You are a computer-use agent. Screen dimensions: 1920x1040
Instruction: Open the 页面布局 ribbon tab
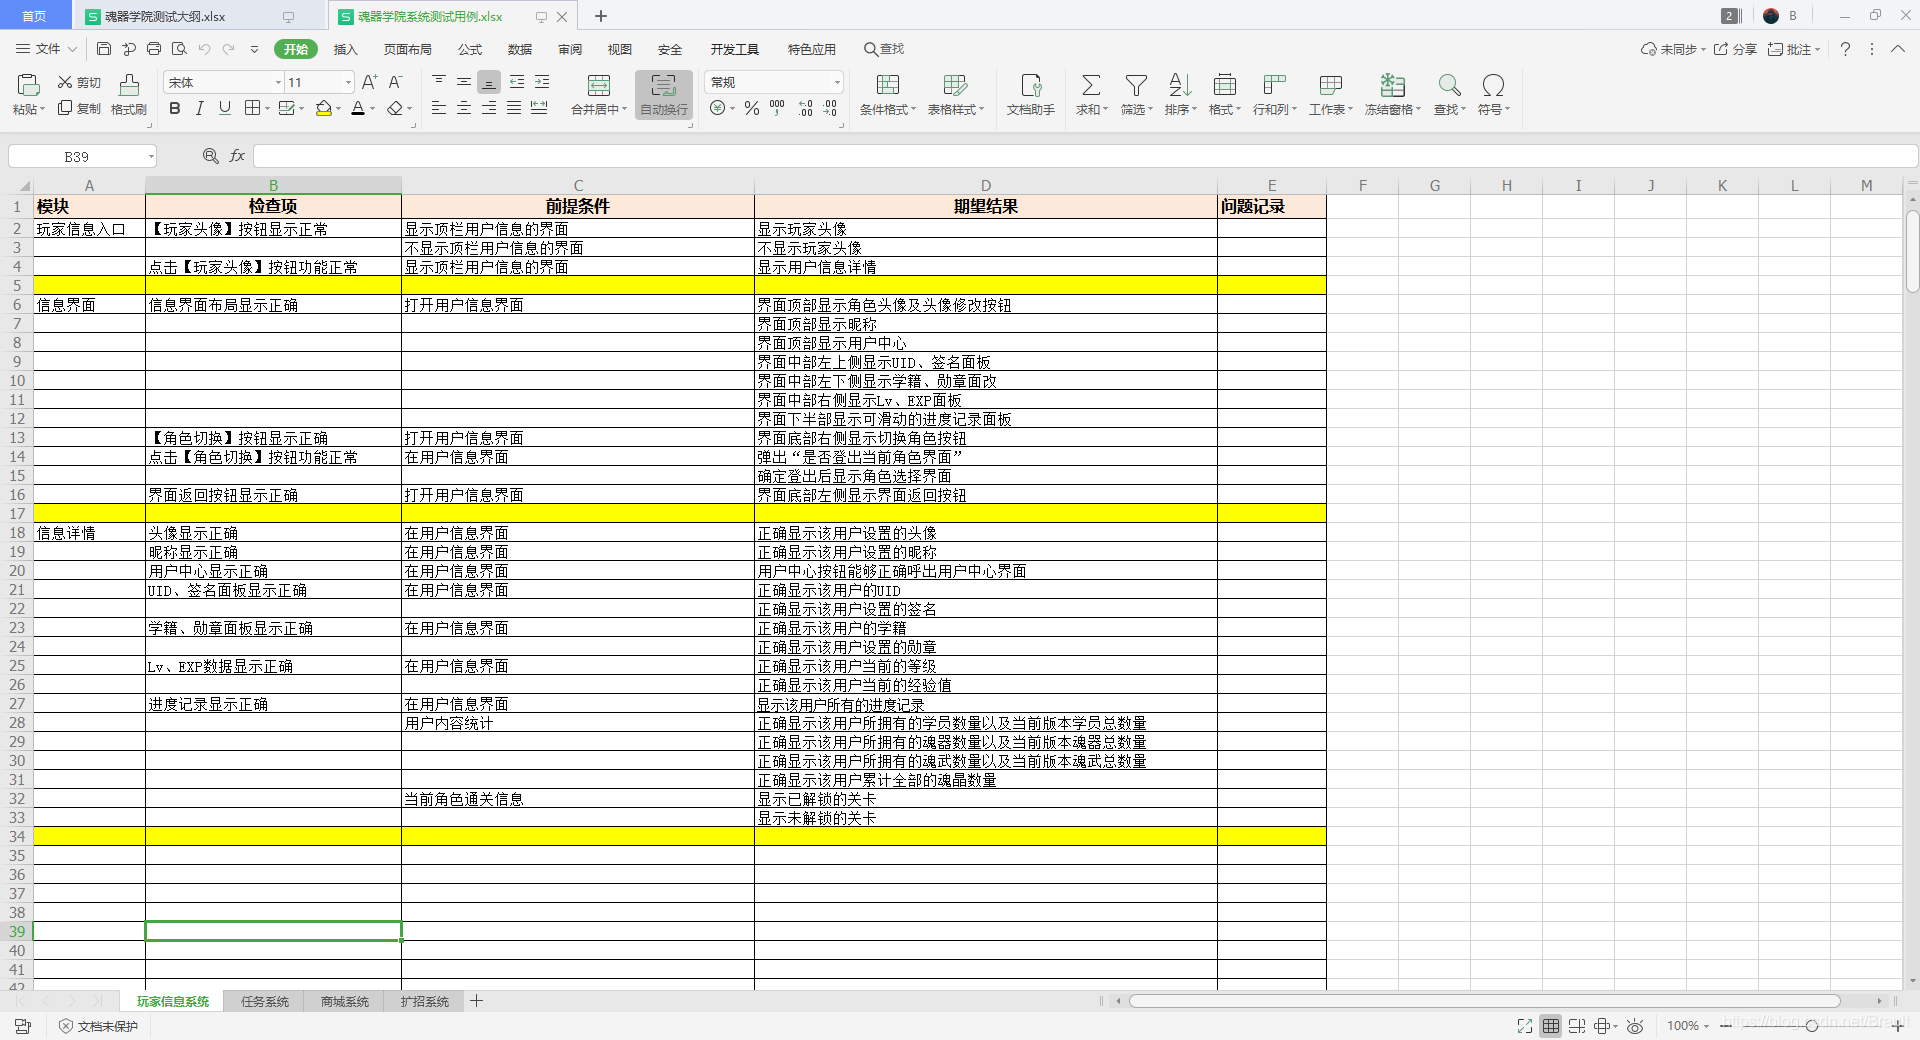[x=408, y=49]
